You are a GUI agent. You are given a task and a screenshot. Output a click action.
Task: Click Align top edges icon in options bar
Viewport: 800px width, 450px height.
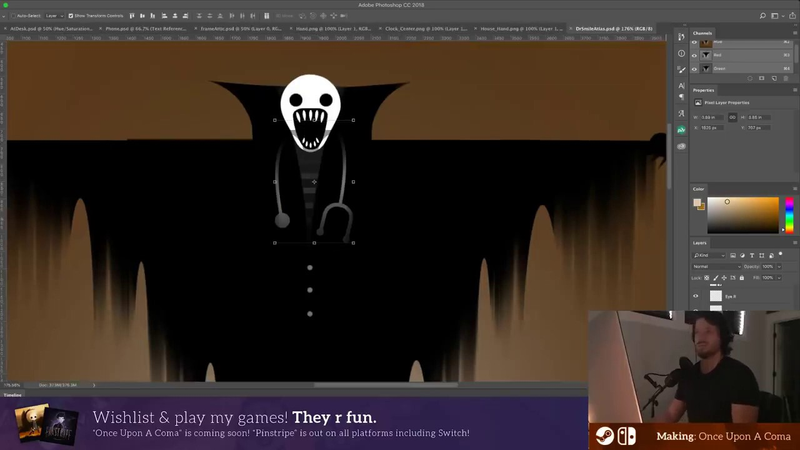tap(132, 16)
